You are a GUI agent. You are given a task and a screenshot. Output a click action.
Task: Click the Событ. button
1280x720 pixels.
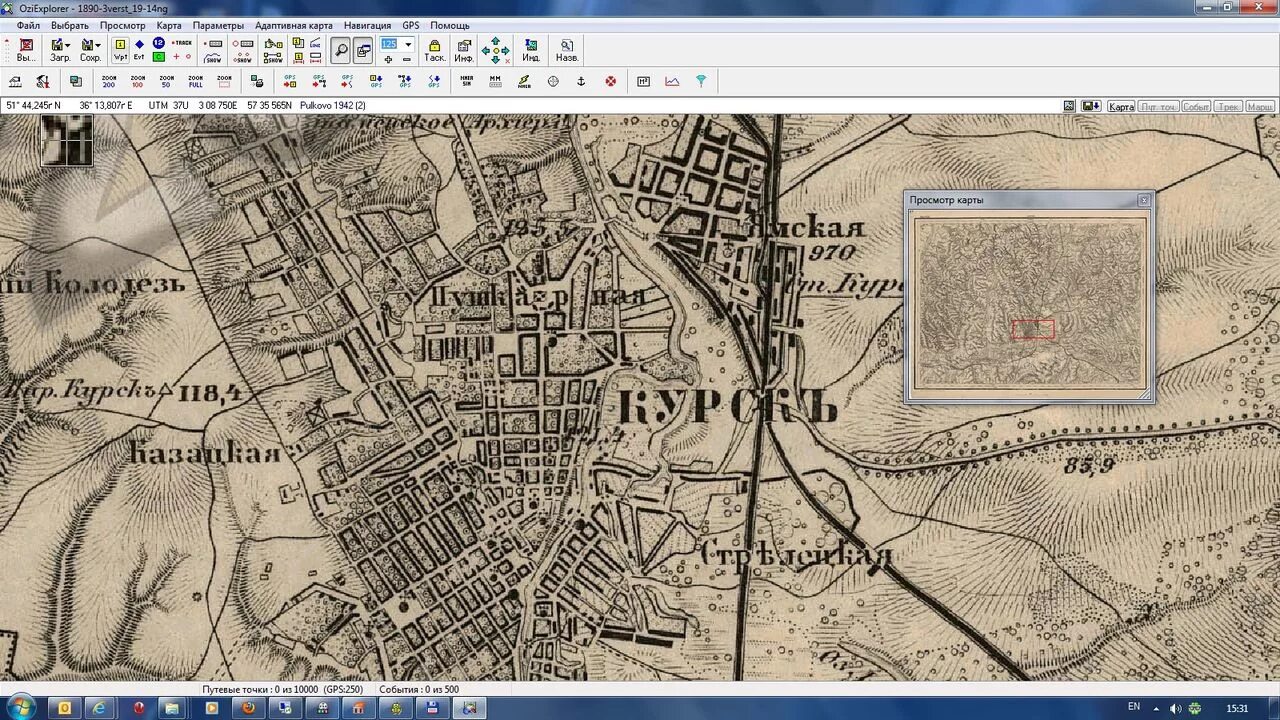[x=1196, y=106]
